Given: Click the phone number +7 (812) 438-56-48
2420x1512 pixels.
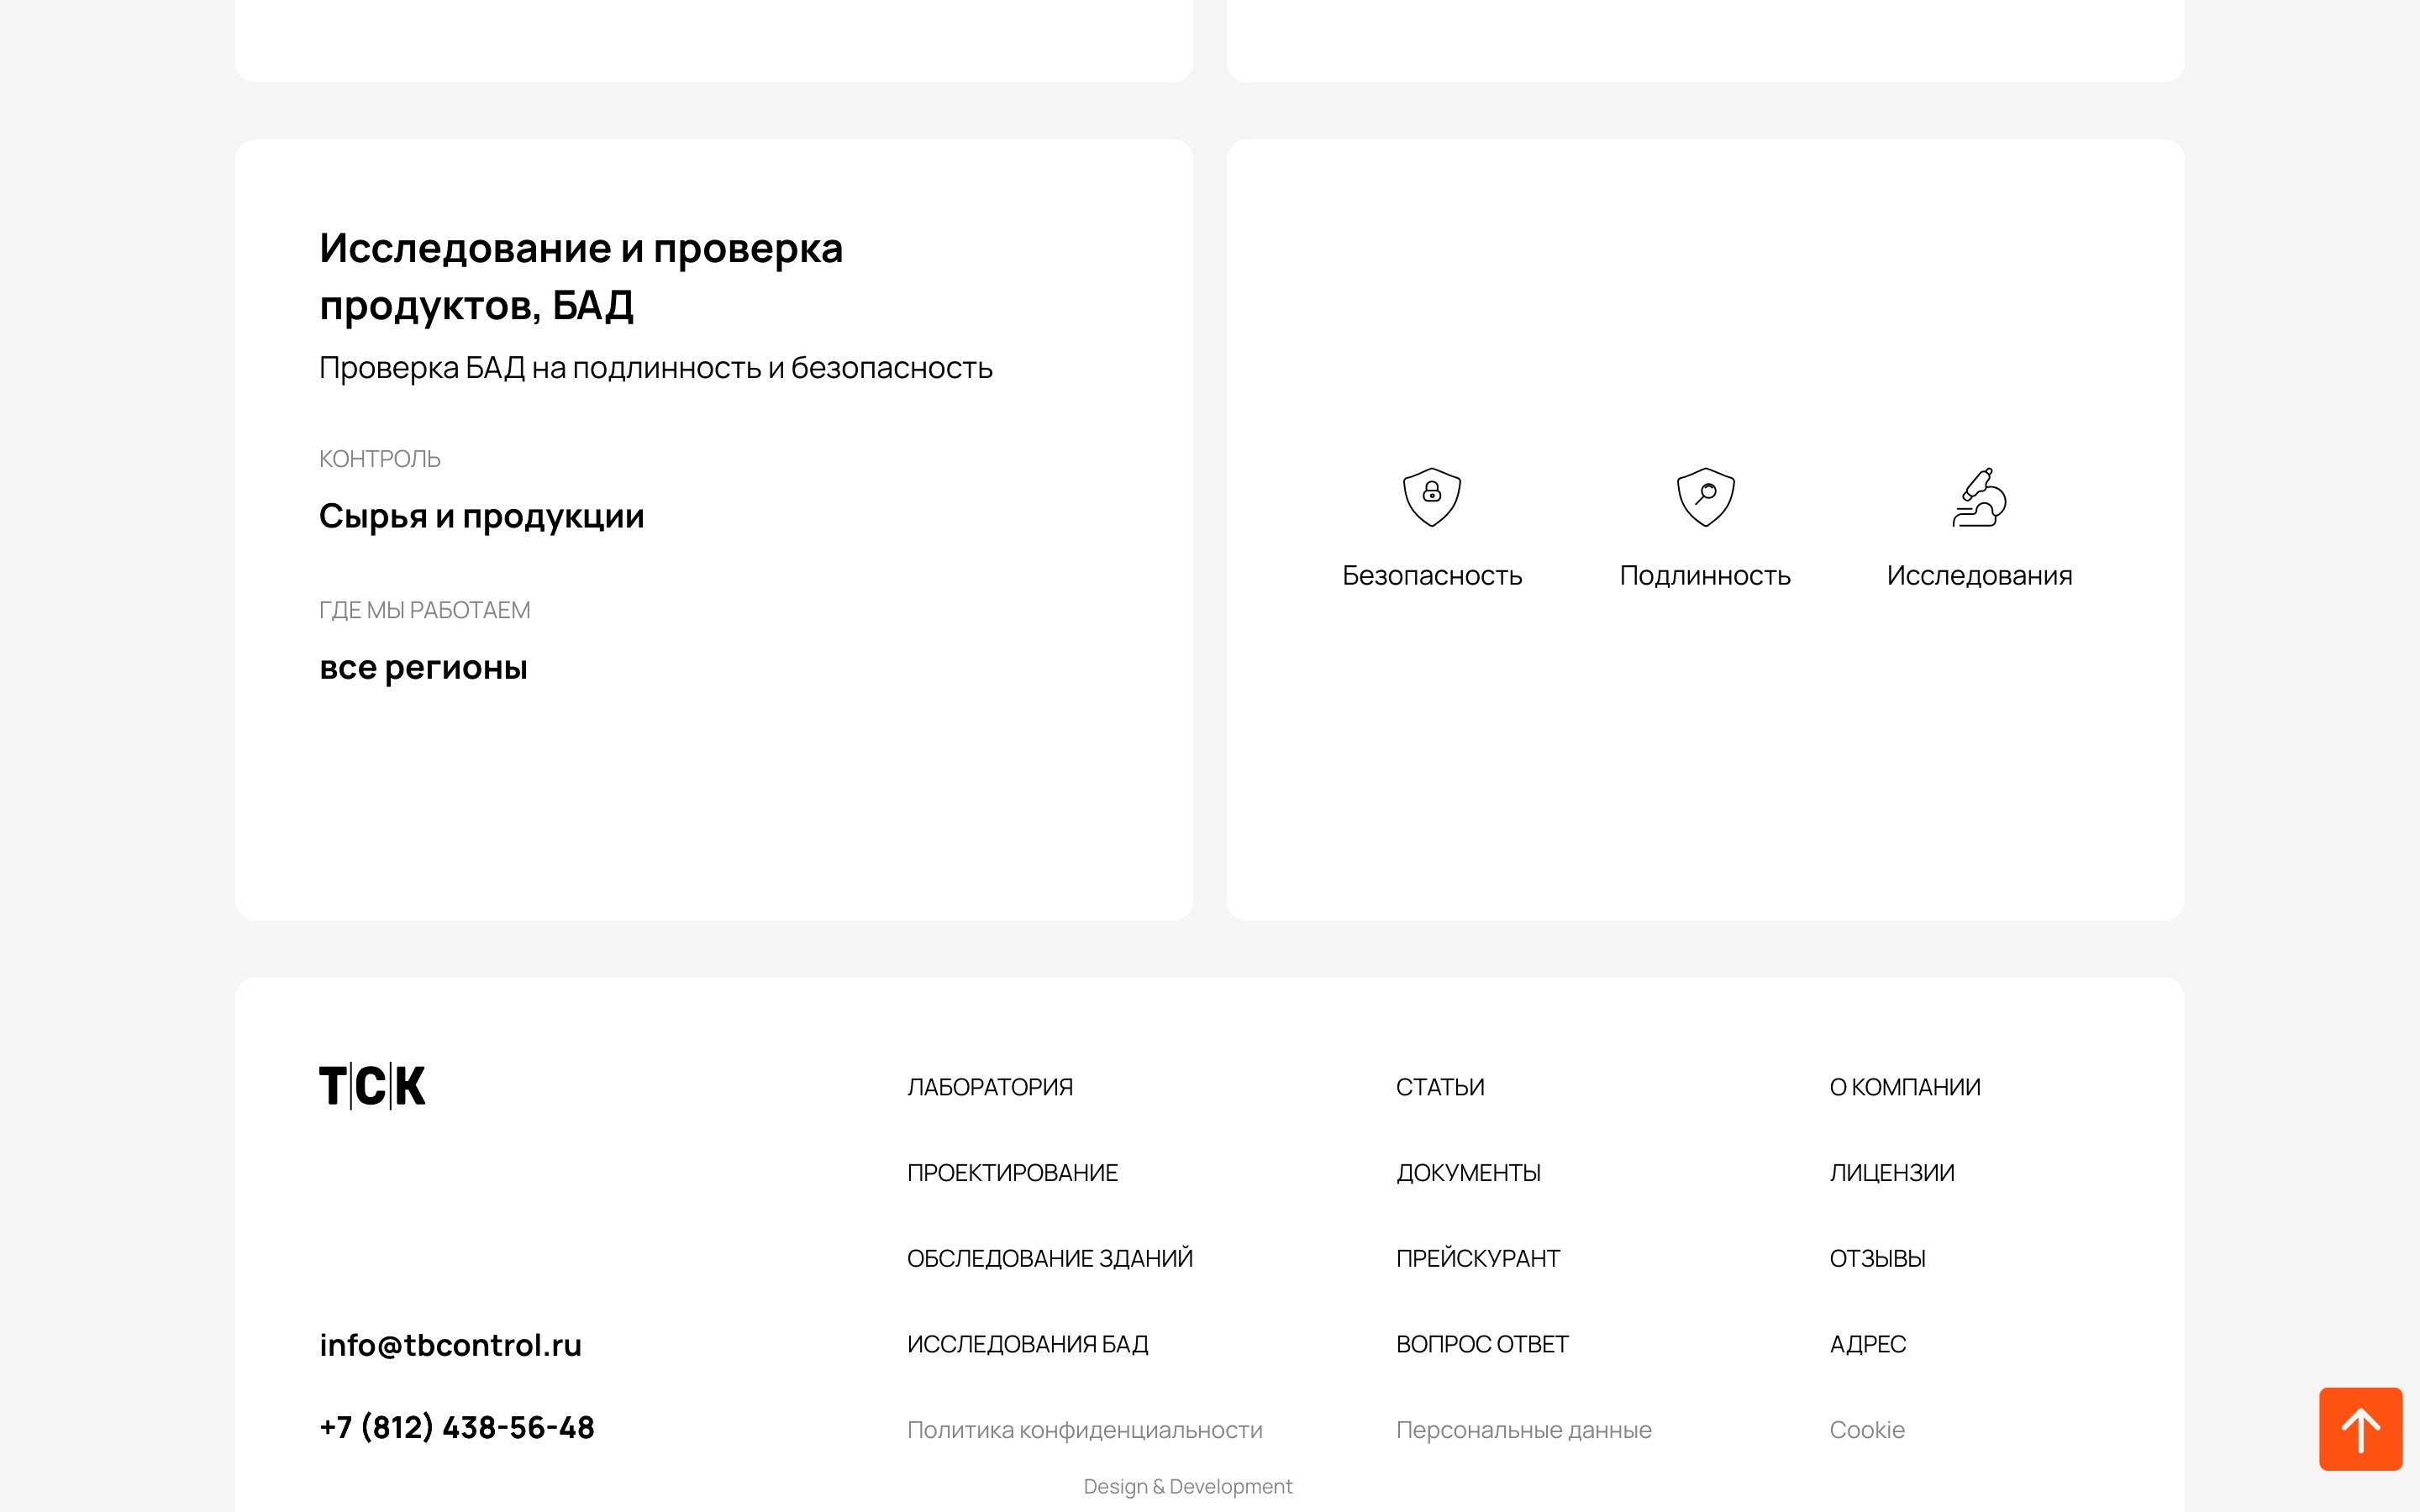Looking at the screenshot, I should (x=456, y=1427).
